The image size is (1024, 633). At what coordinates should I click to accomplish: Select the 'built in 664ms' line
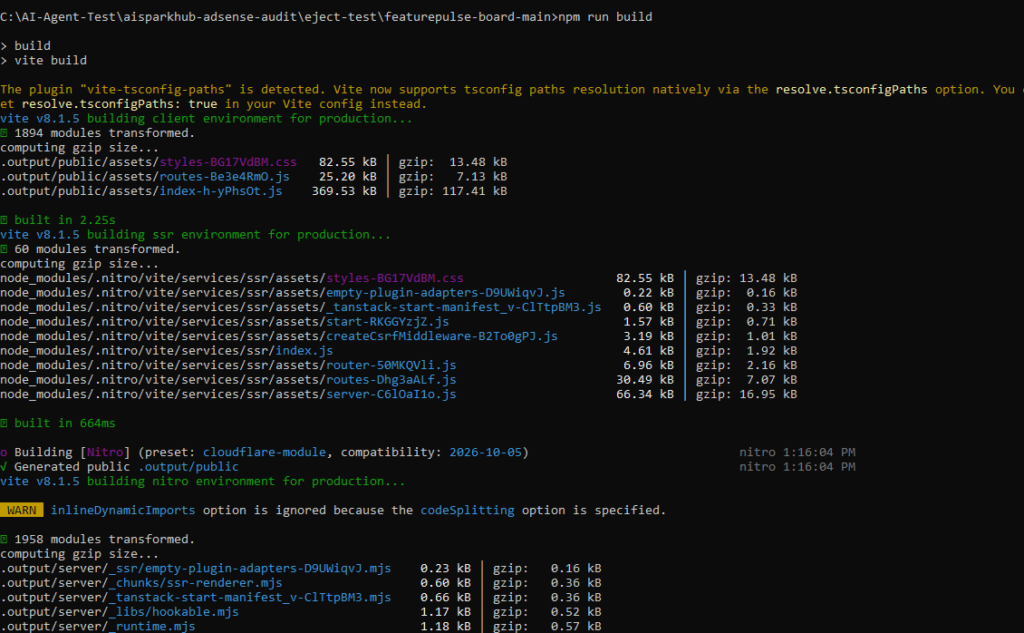coord(57,423)
